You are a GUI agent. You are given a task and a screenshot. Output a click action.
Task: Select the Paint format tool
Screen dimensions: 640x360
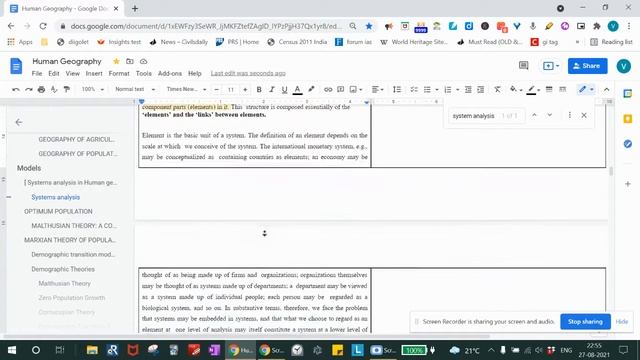point(67,89)
